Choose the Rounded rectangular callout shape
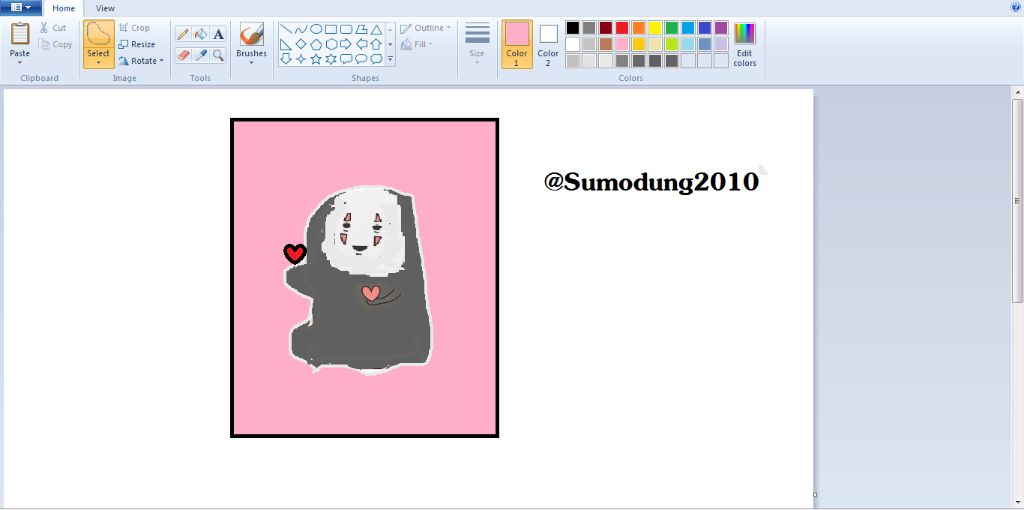 tap(346, 59)
